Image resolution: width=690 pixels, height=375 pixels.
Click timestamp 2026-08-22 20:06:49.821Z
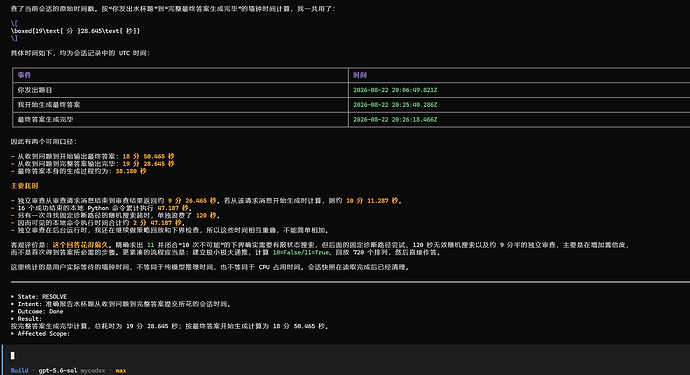[x=395, y=90]
